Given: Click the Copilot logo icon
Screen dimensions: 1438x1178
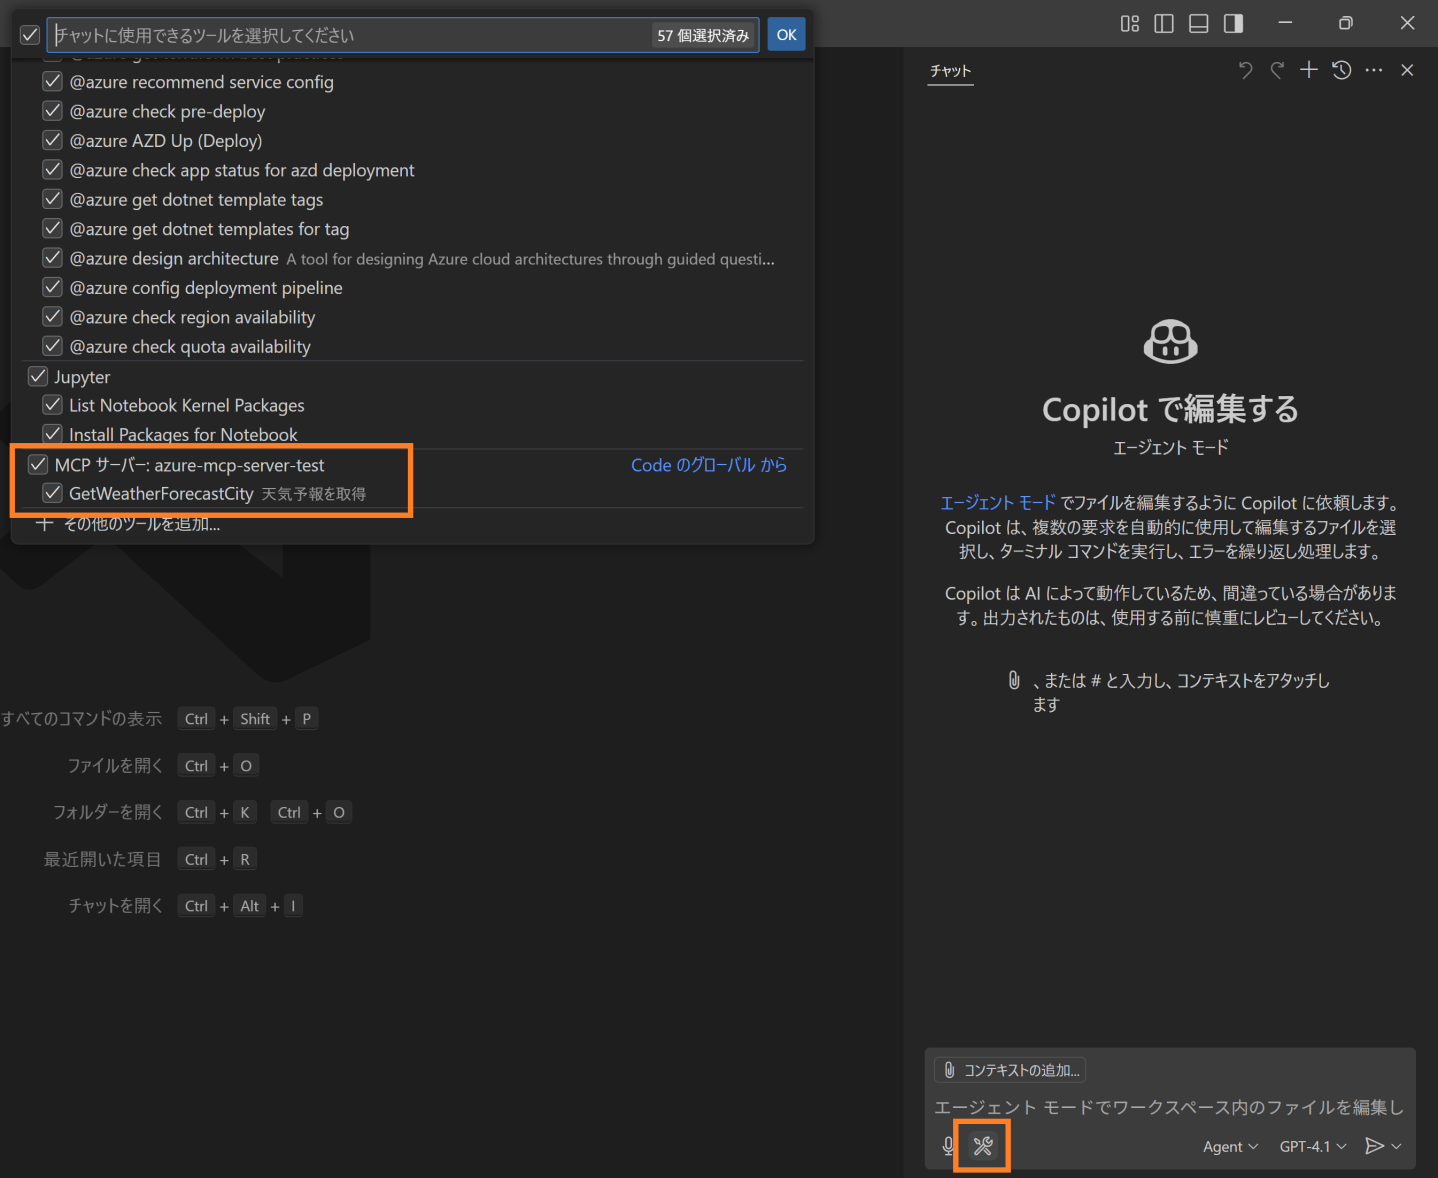Looking at the screenshot, I should point(1170,342).
